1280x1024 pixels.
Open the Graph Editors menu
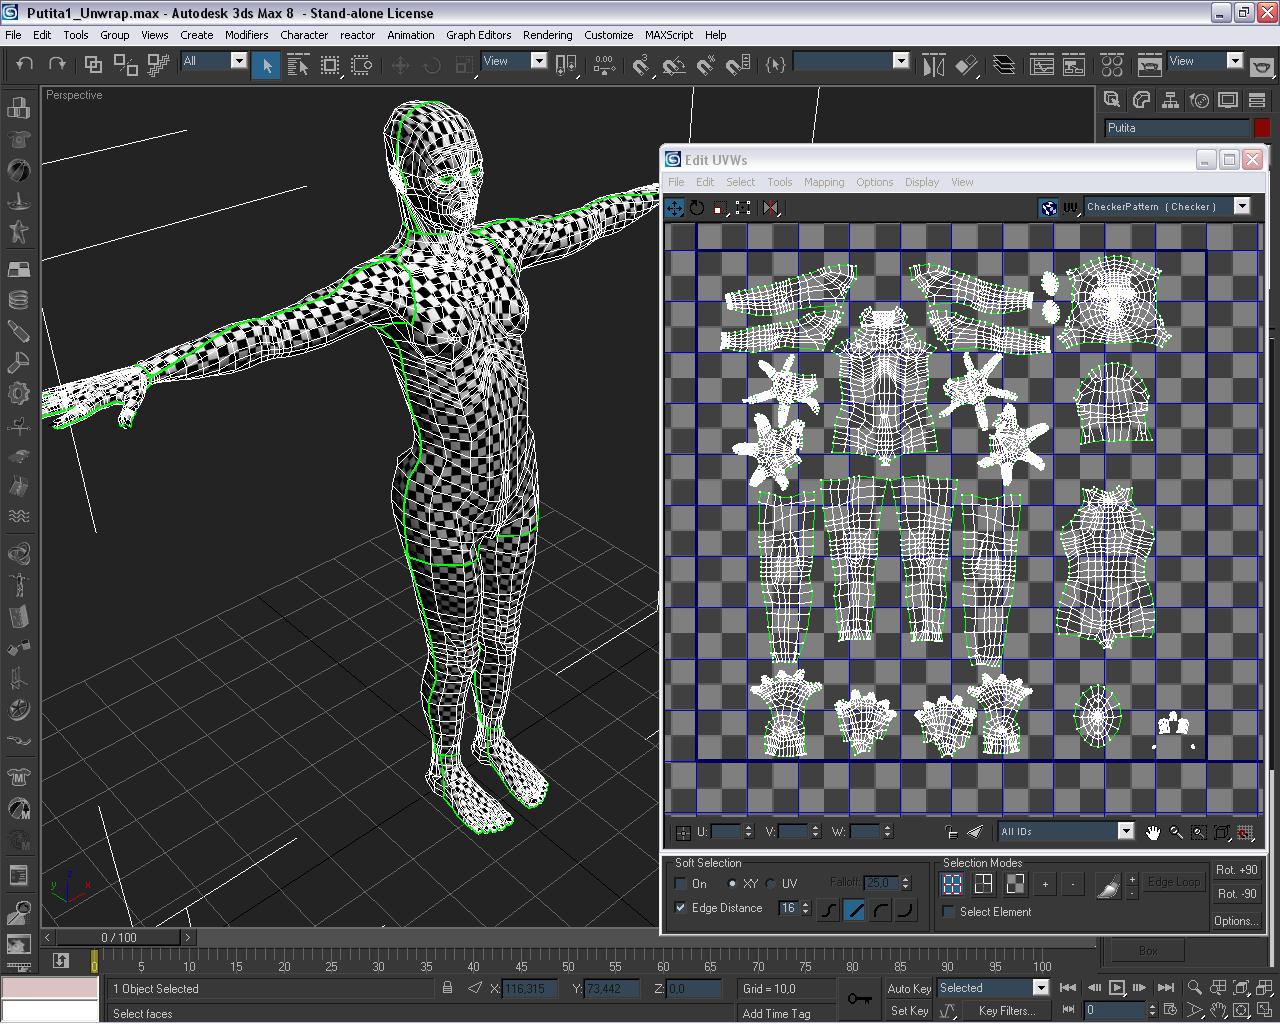click(478, 35)
